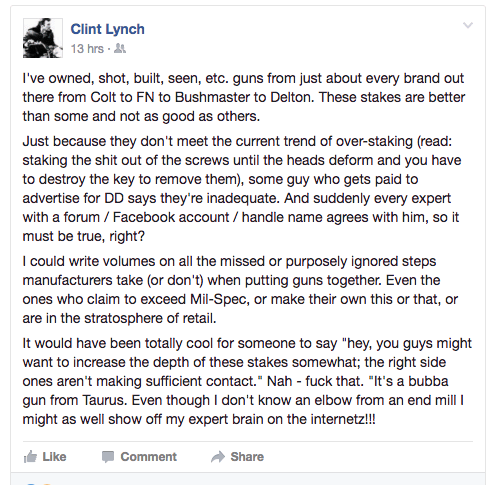Open Clint Lynch's profile photo
The image size is (497, 485).
43,38
